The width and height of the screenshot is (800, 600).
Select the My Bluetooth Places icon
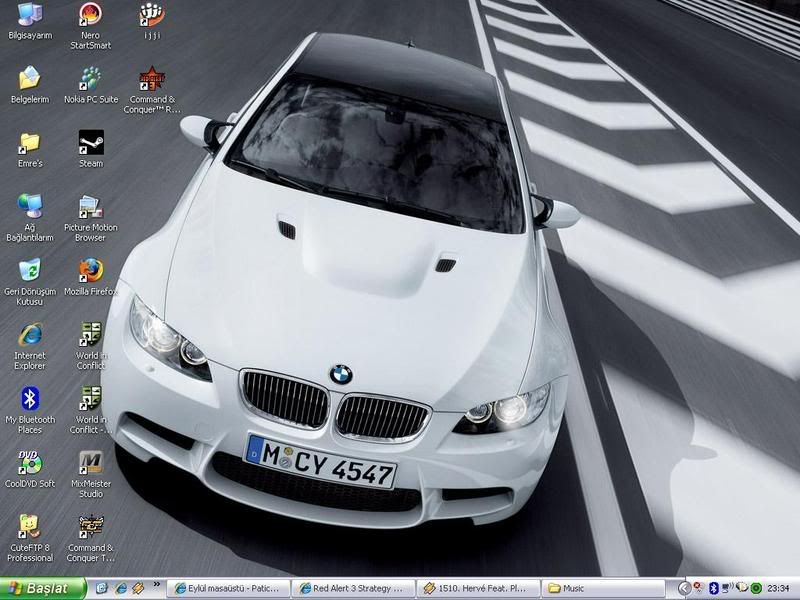click(30, 399)
